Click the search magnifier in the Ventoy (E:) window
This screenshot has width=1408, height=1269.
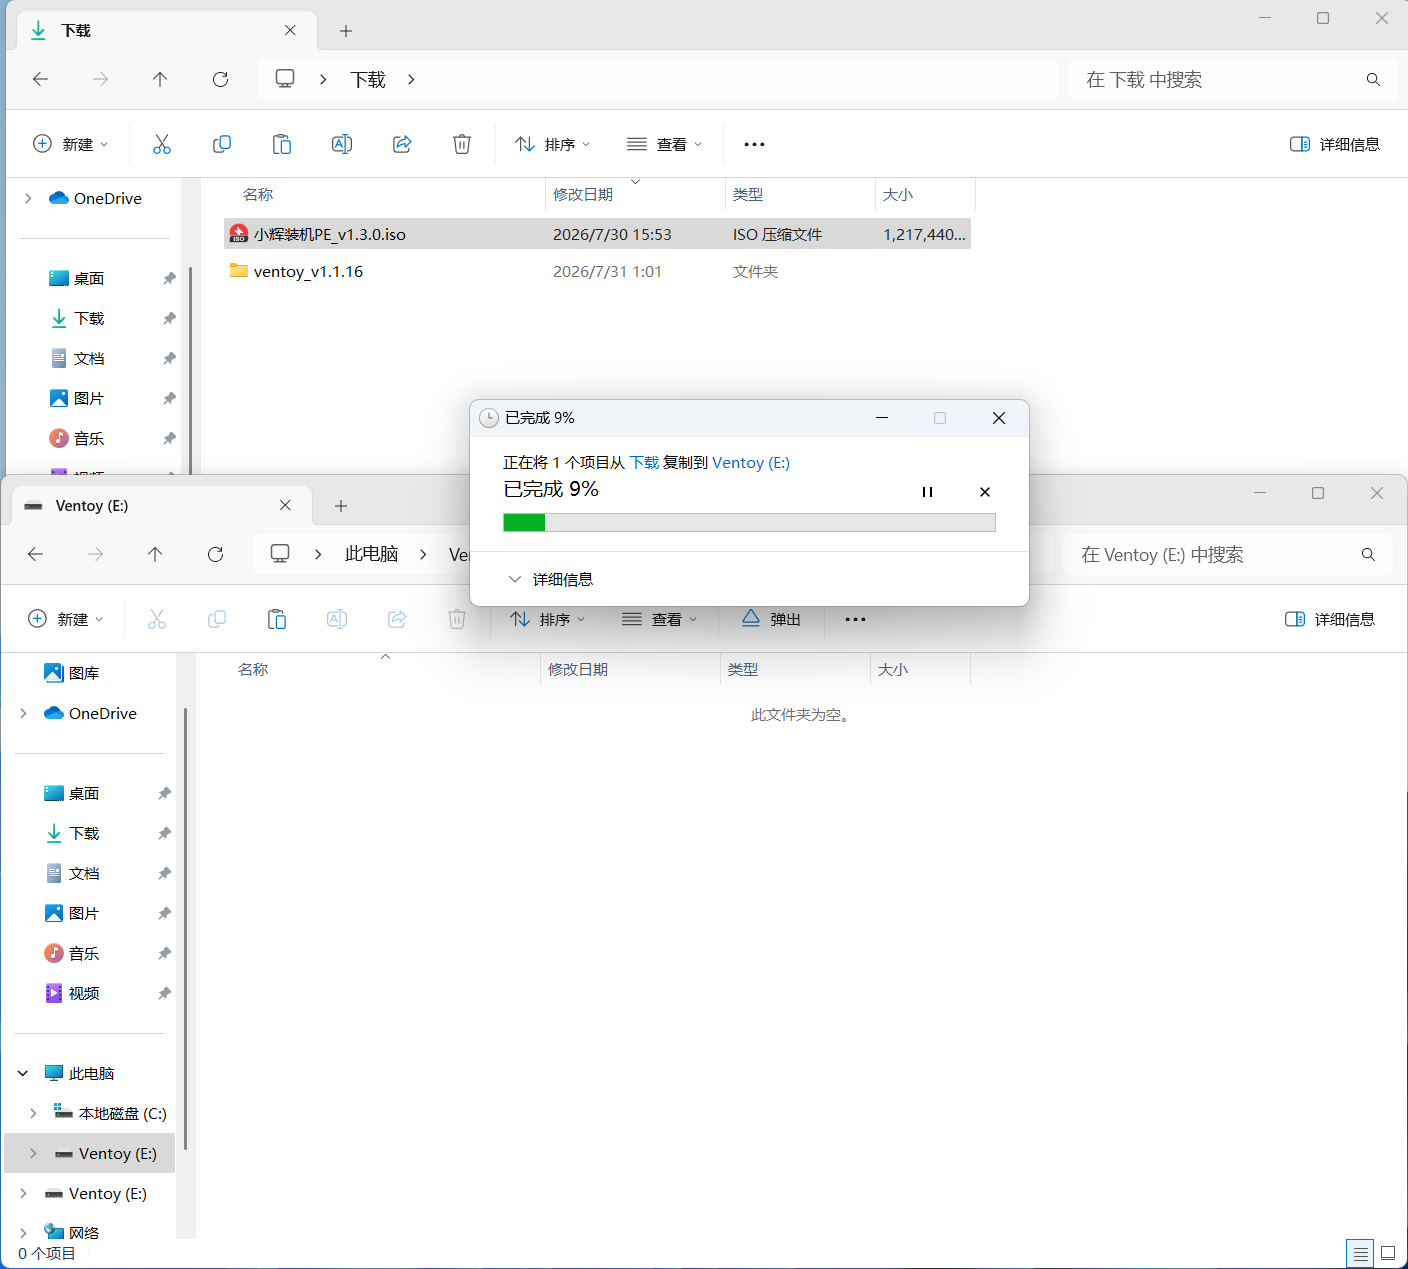click(x=1368, y=554)
